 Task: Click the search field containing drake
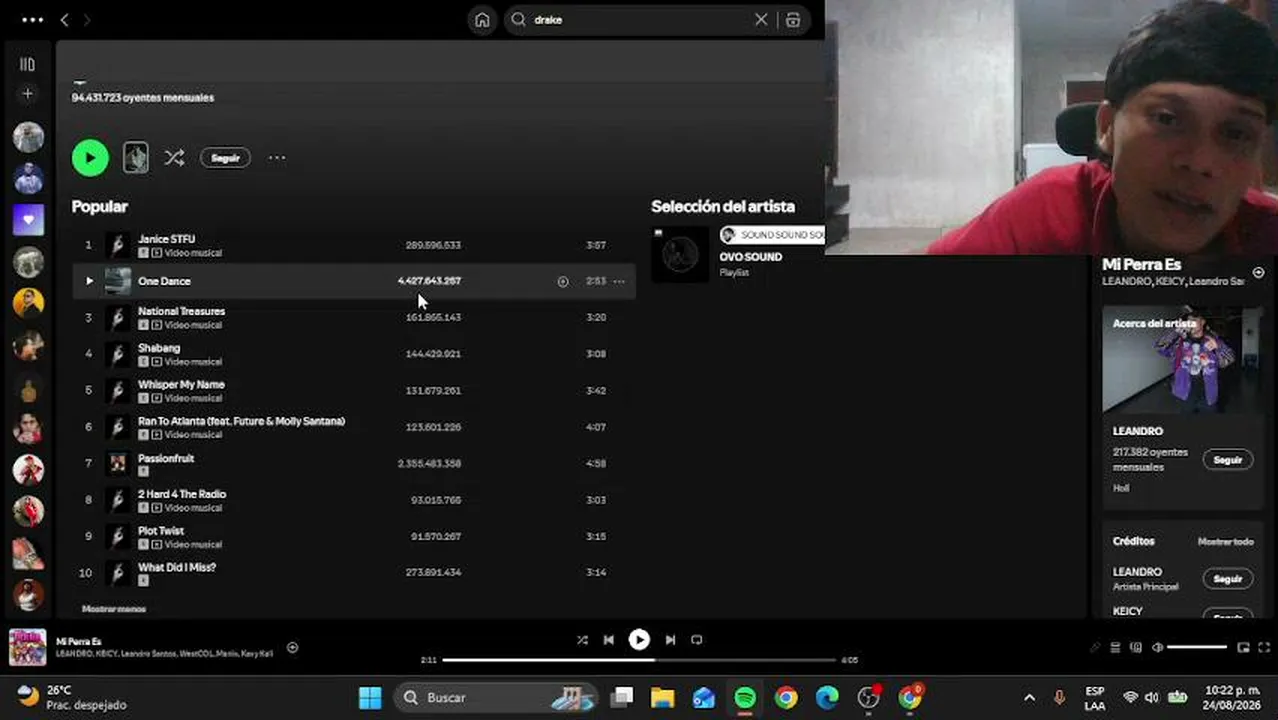coord(640,20)
